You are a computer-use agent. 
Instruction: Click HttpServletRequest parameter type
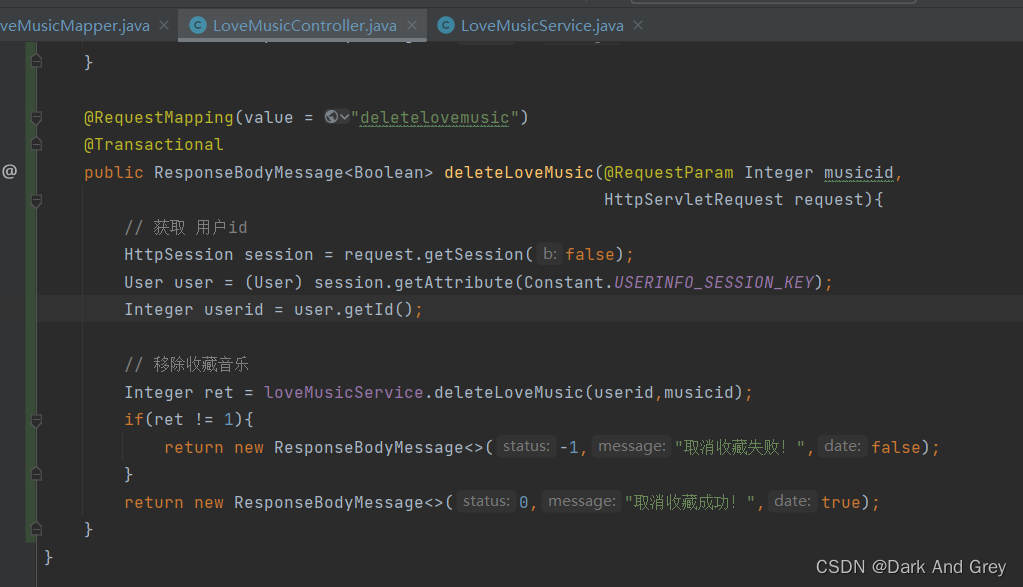[x=694, y=200]
